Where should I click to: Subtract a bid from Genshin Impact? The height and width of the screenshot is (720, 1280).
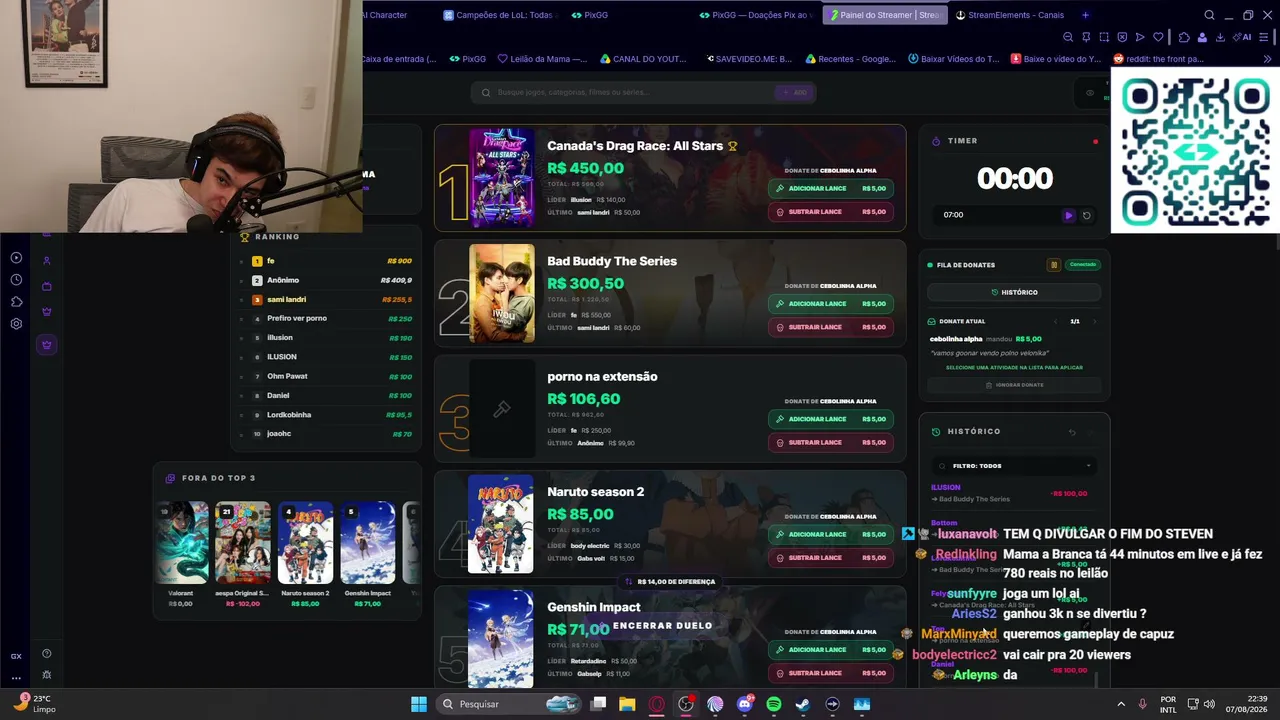click(x=831, y=673)
